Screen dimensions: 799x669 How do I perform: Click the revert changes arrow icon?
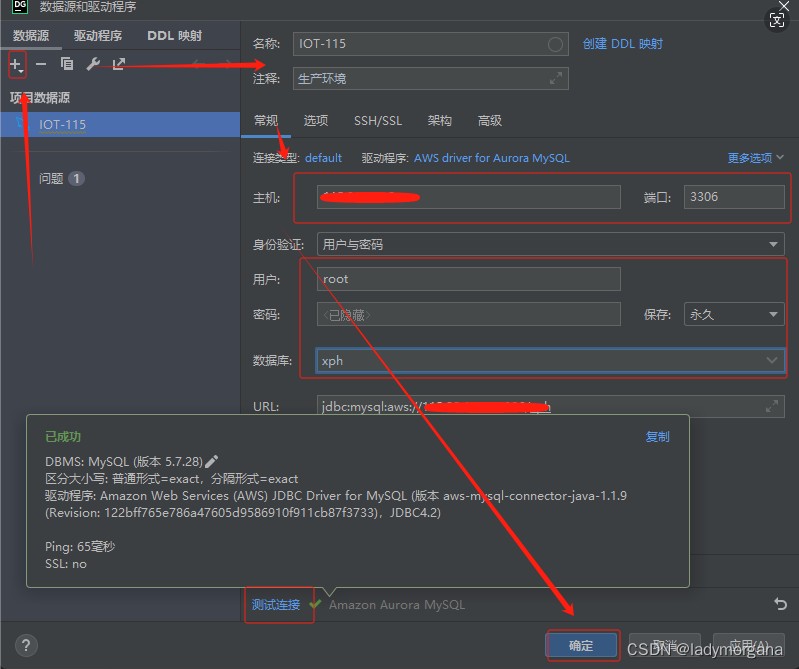coord(780,604)
